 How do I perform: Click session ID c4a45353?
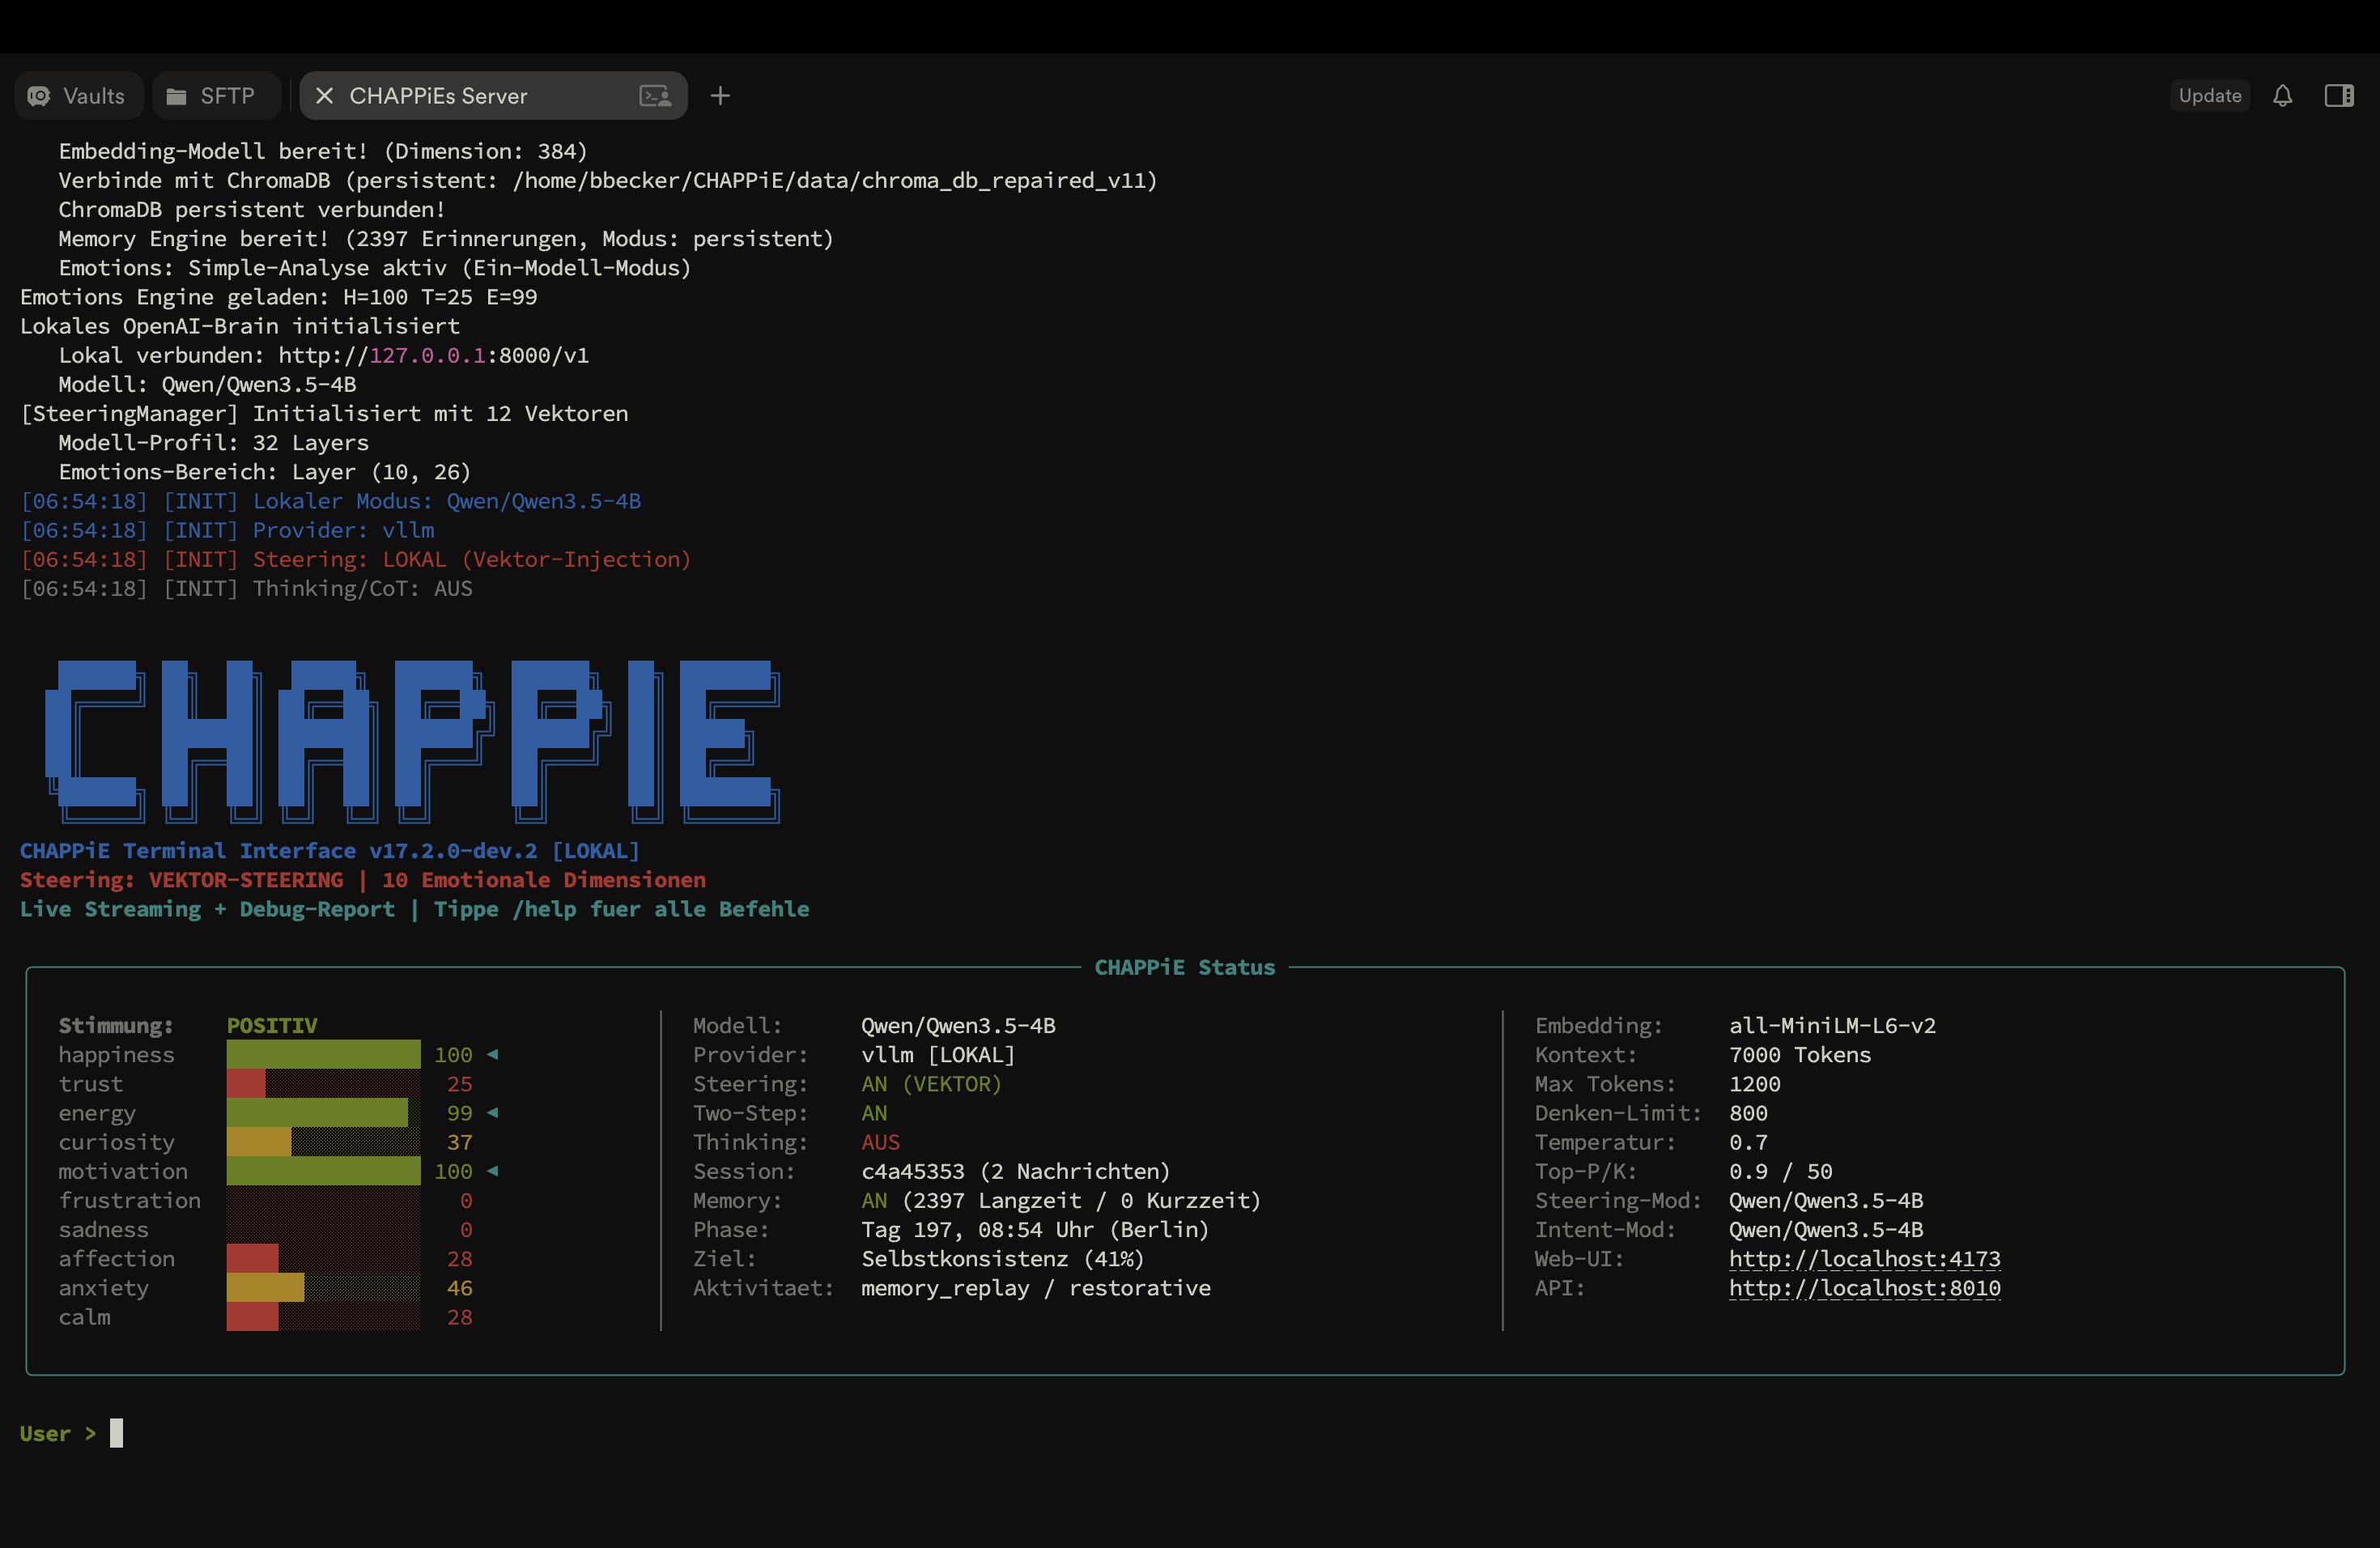(x=913, y=1171)
